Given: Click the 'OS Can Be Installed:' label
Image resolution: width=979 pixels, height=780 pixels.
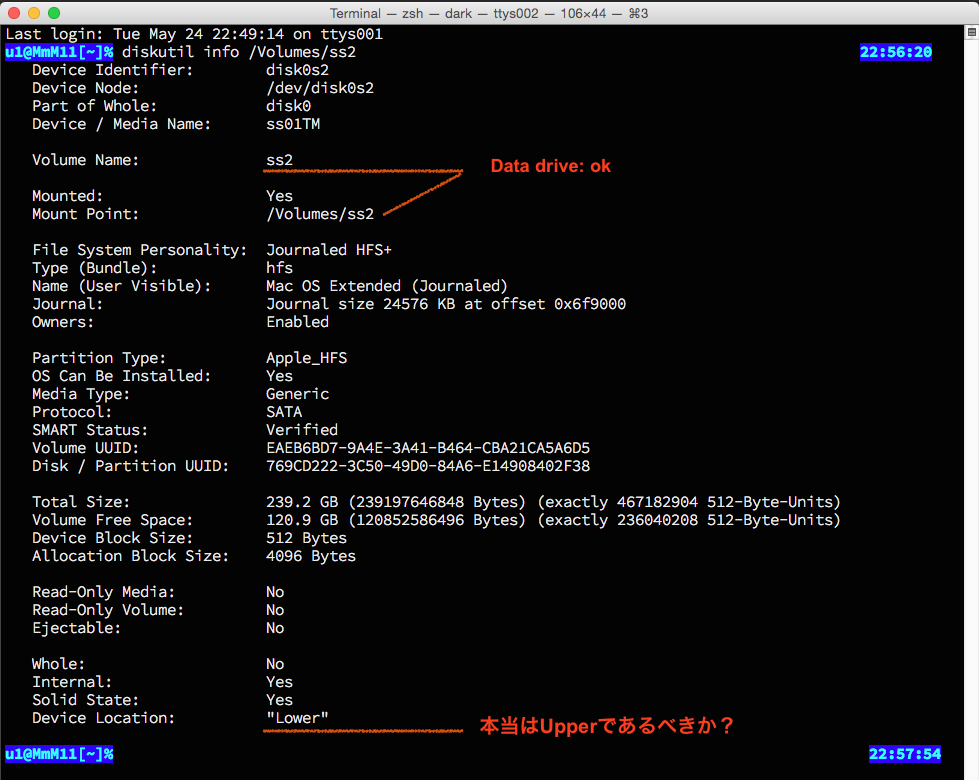Looking at the screenshot, I should point(122,376).
